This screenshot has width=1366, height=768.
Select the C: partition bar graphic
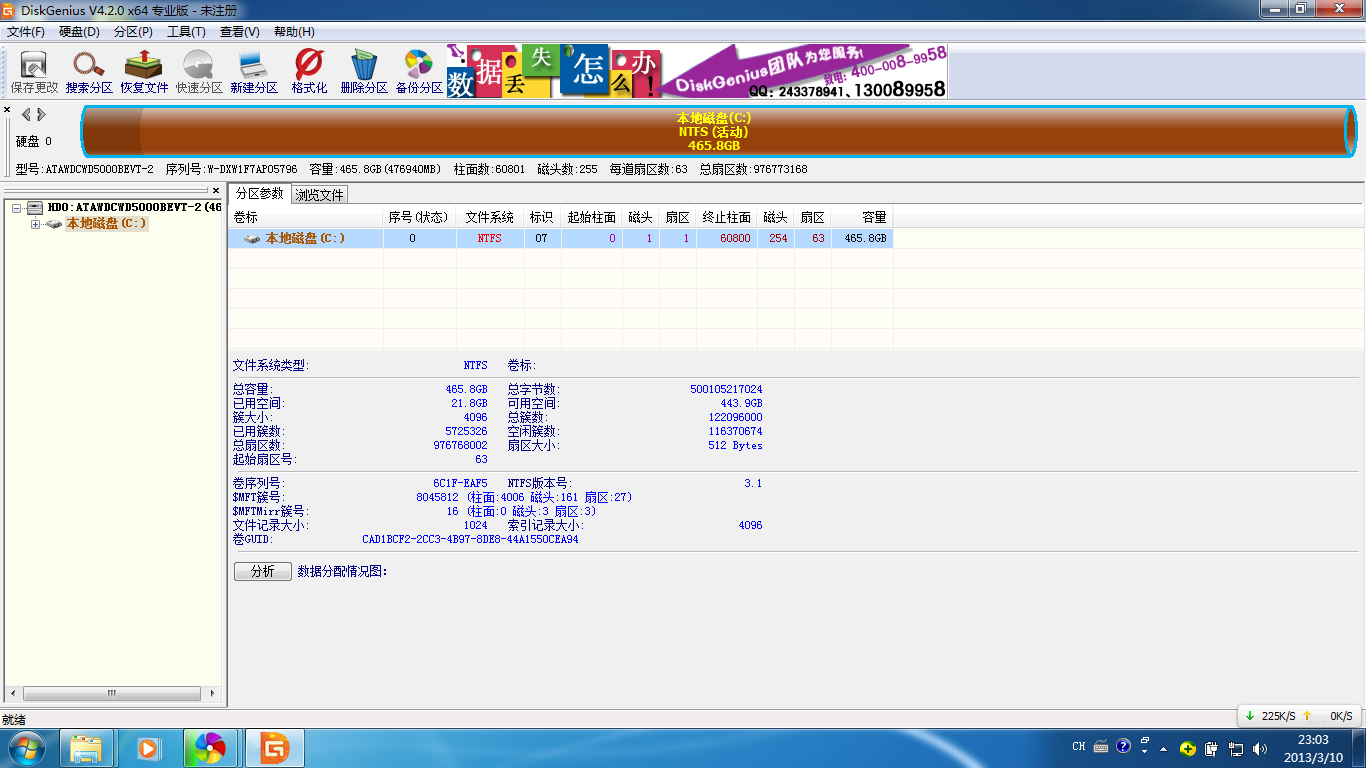[719, 131]
